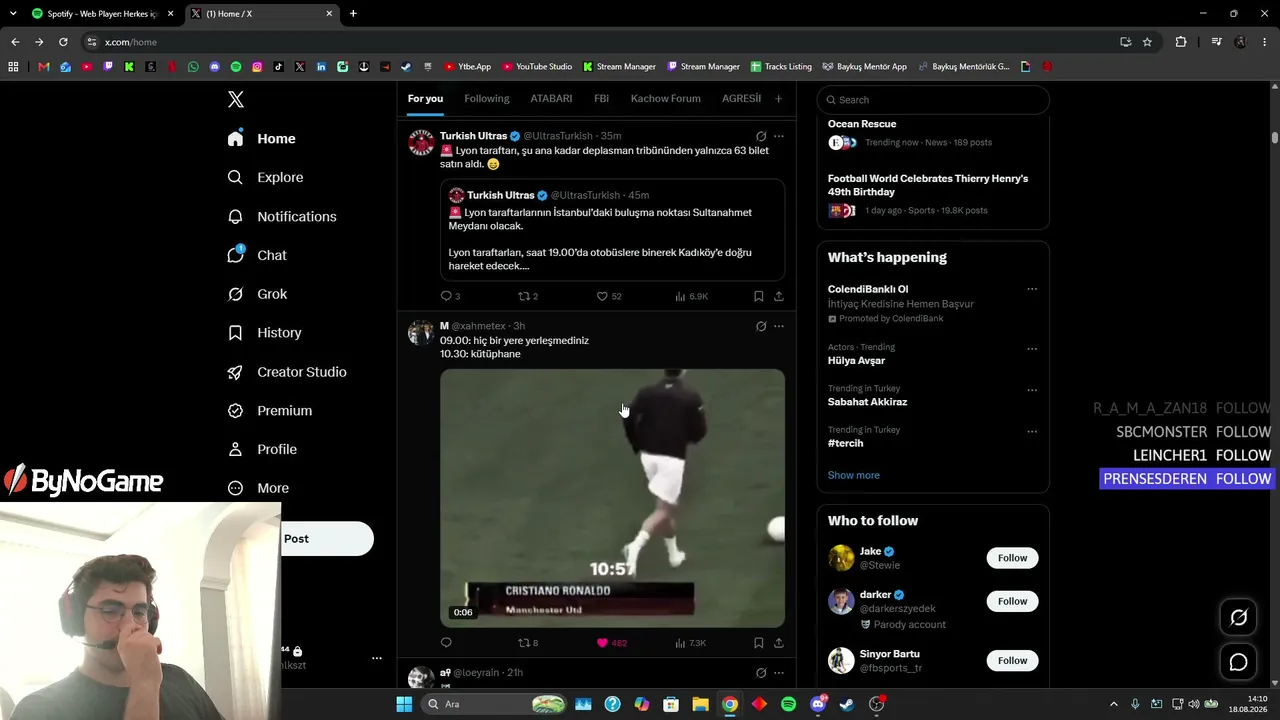1280x720 pixels.
Task: Expand the More menu in sidebar
Action: pos(258,488)
